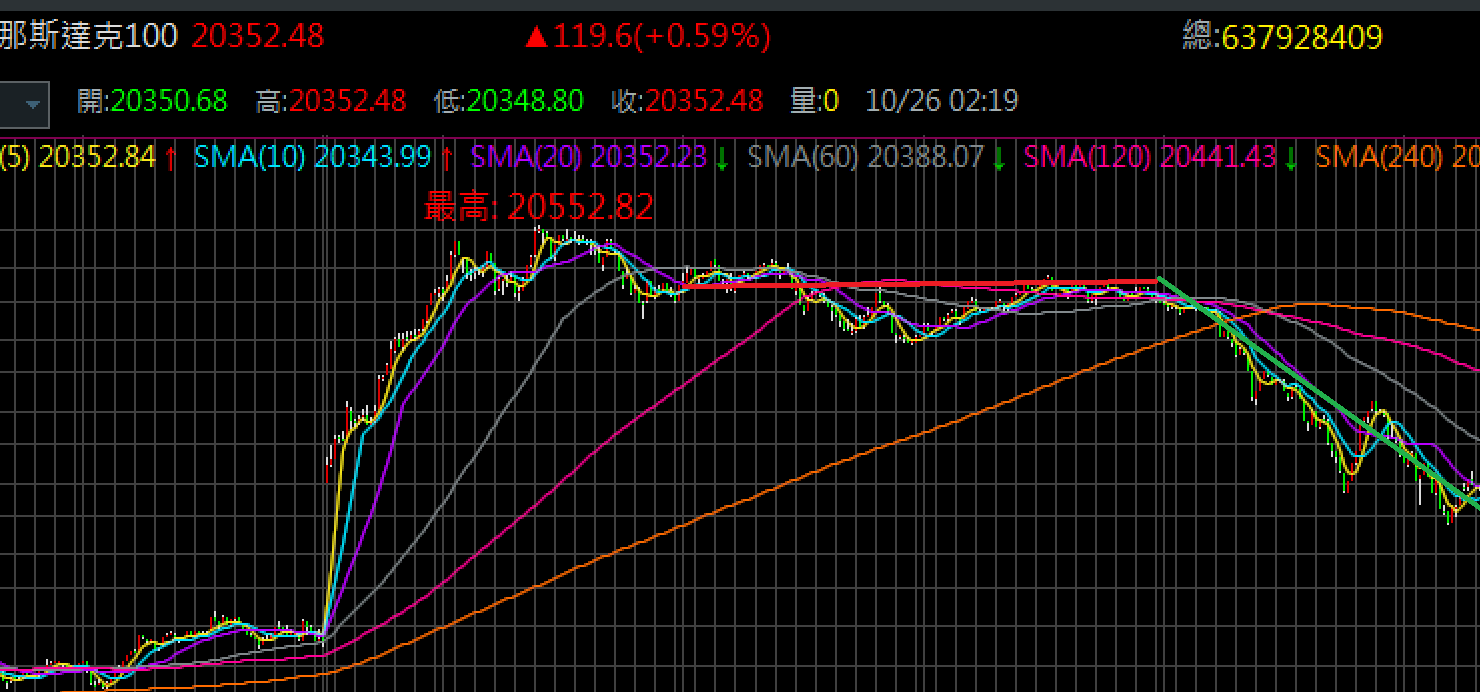Click the 10/26 02:19 timestamp
Screen dimensions: 1480x692
(x=941, y=101)
